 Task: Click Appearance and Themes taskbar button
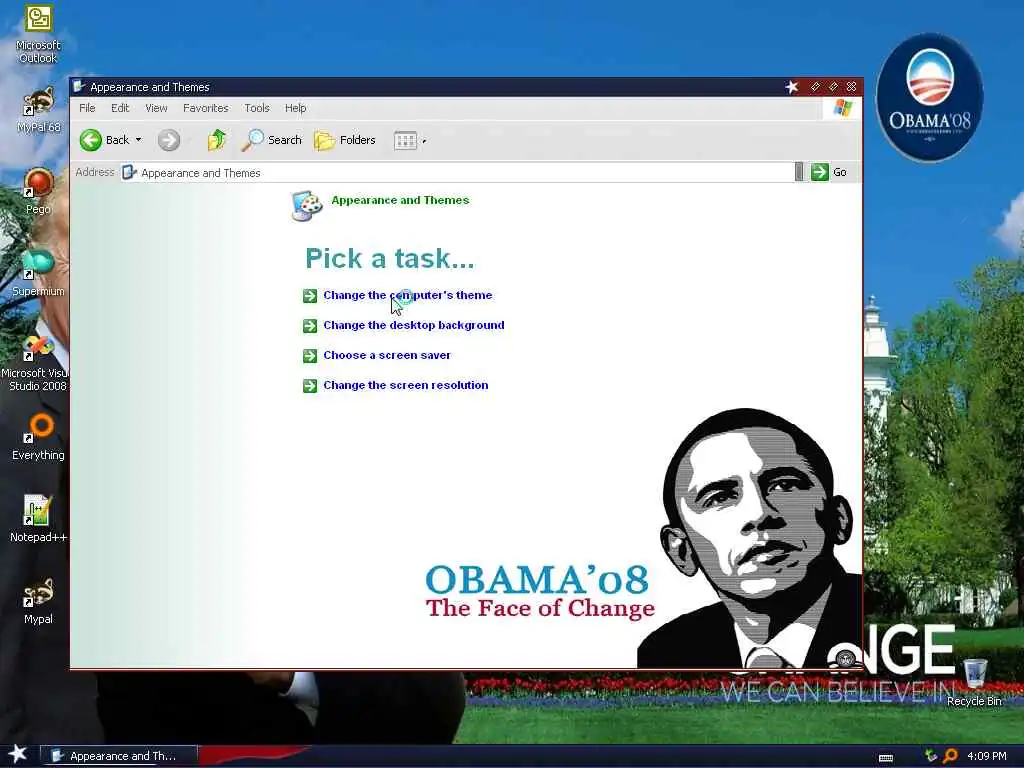(118, 756)
